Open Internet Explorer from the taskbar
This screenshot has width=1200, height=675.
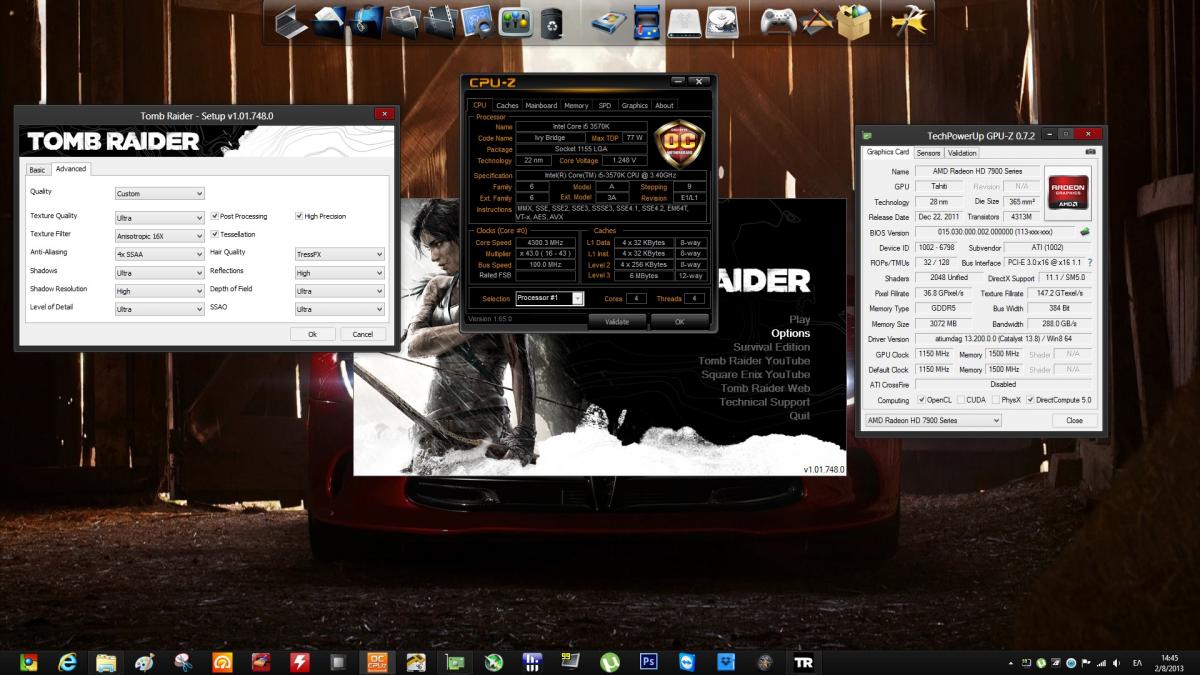68,661
